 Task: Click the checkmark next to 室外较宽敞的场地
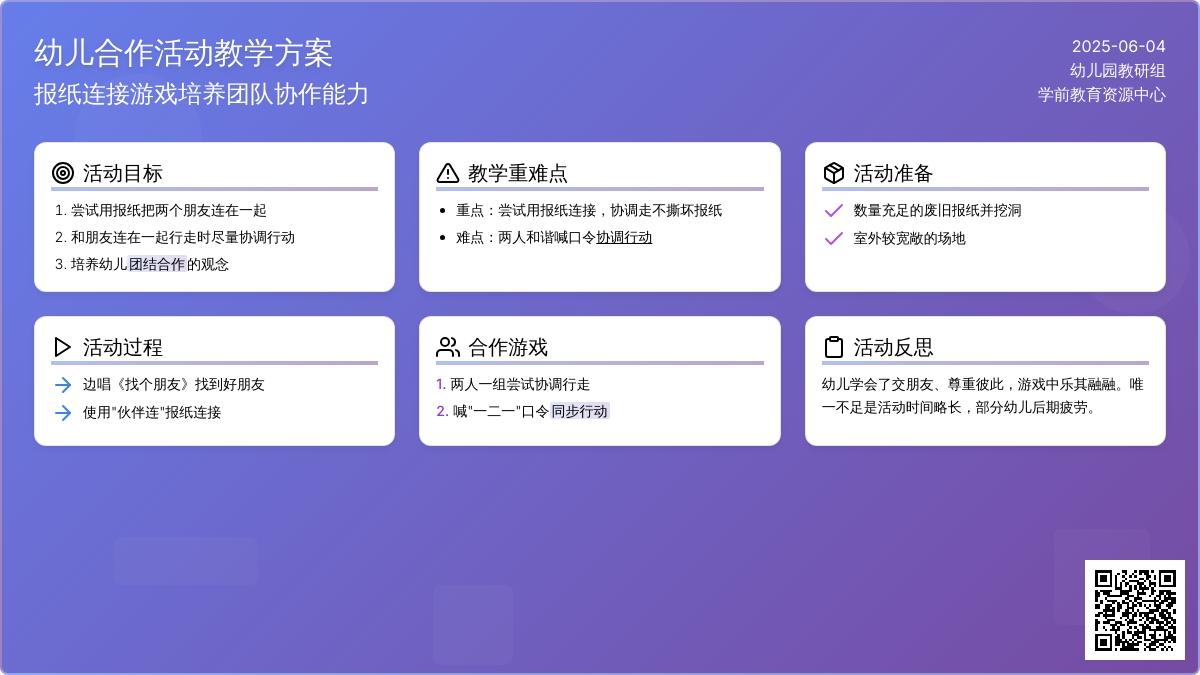point(833,239)
